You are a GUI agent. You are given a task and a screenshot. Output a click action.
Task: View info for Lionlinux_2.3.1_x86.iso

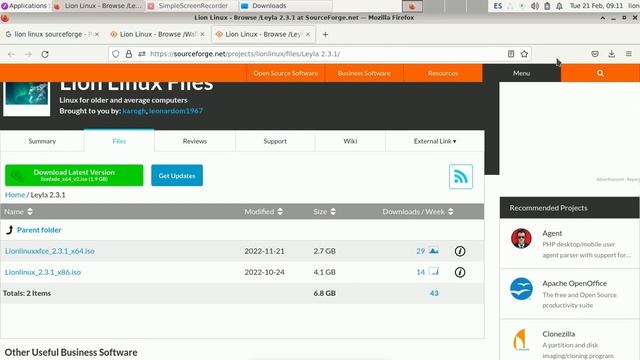[460, 272]
